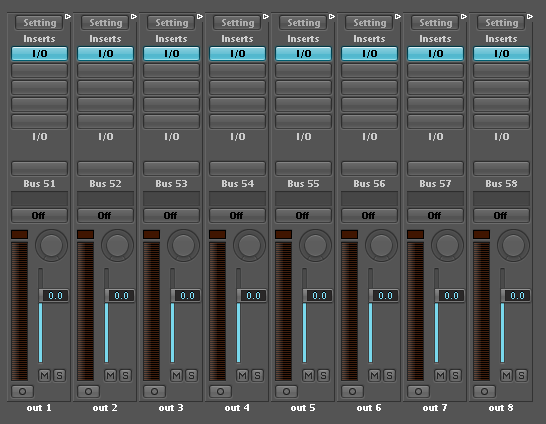546x424 pixels.
Task: Click the blue I/O insert on out 7
Action: point(435,54)
